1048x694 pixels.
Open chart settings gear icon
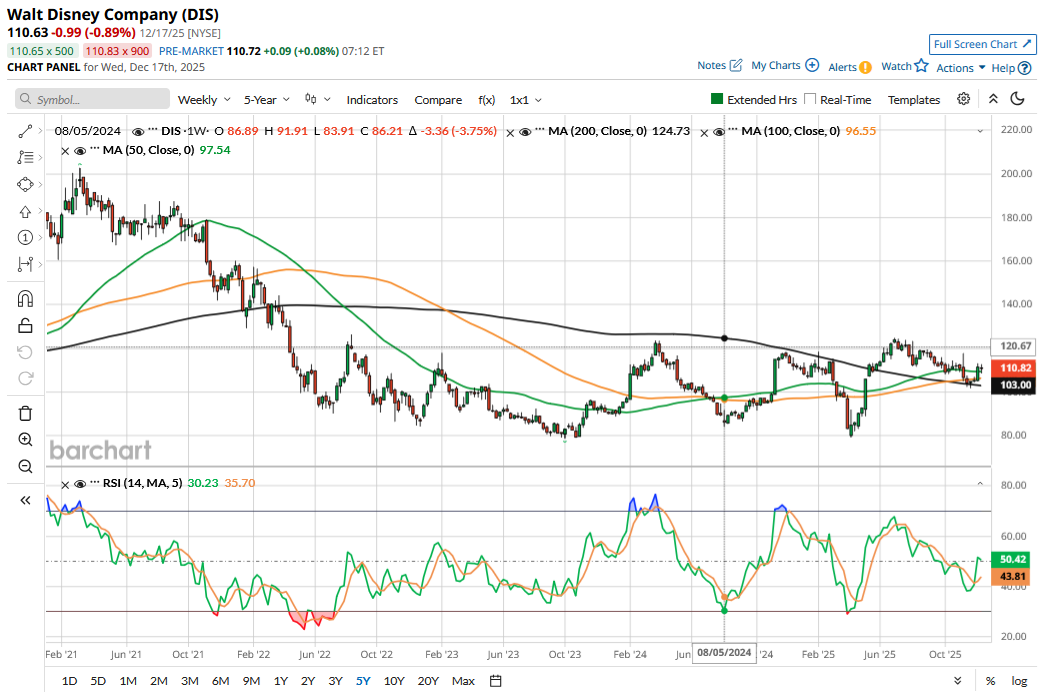963,99
